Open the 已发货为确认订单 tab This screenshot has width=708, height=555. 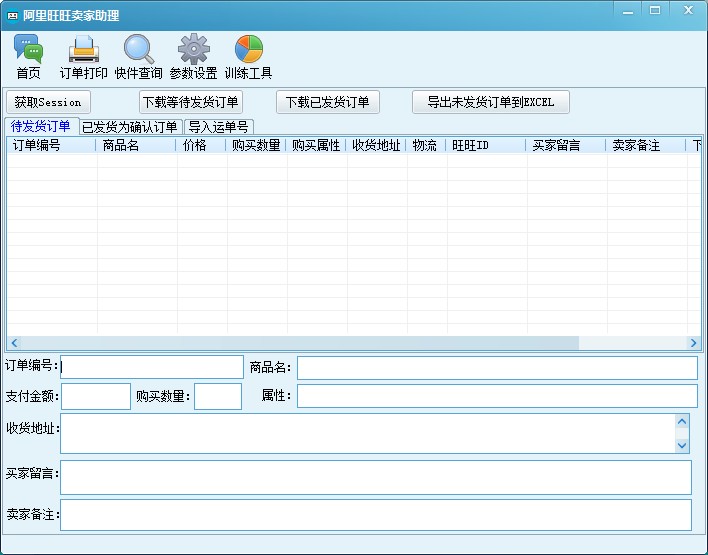tap(129, 127)
